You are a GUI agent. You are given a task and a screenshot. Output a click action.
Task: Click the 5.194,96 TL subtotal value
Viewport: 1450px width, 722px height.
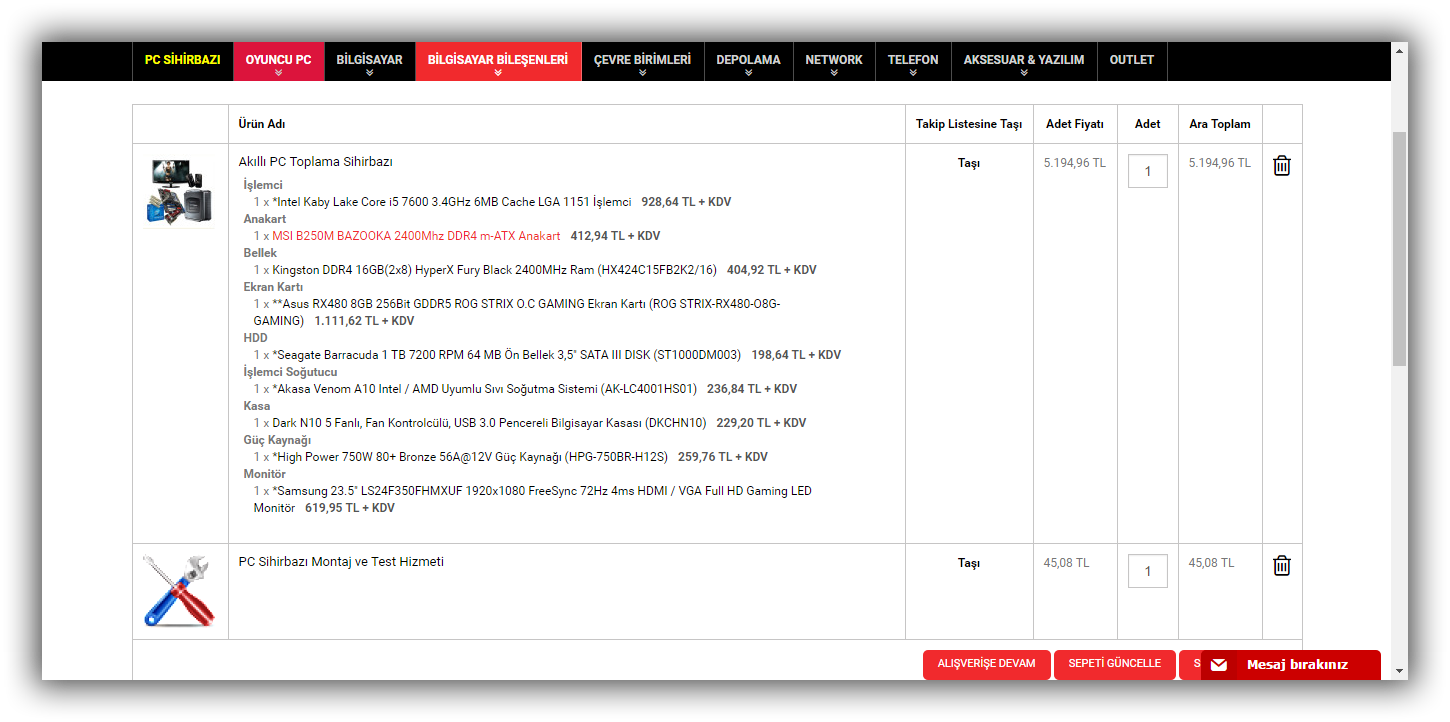coord(1220,163)
